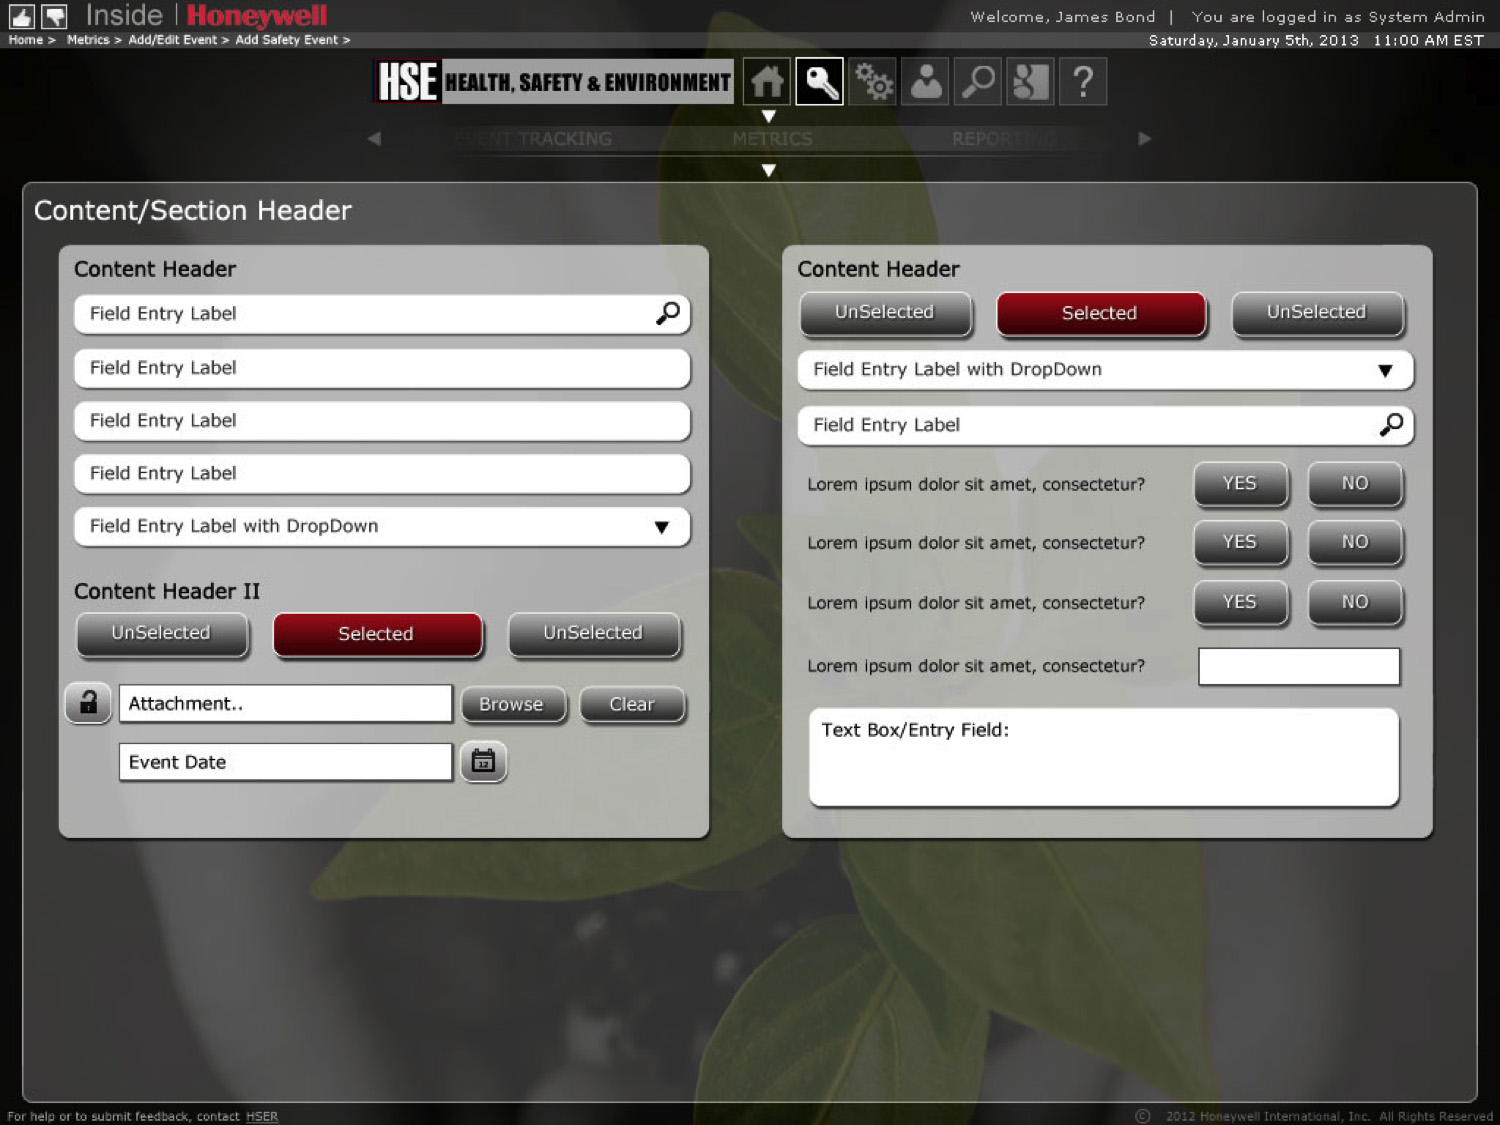Click the help question mark icon
Screen dimensions: 1500x1125
tap(1083, 82)
